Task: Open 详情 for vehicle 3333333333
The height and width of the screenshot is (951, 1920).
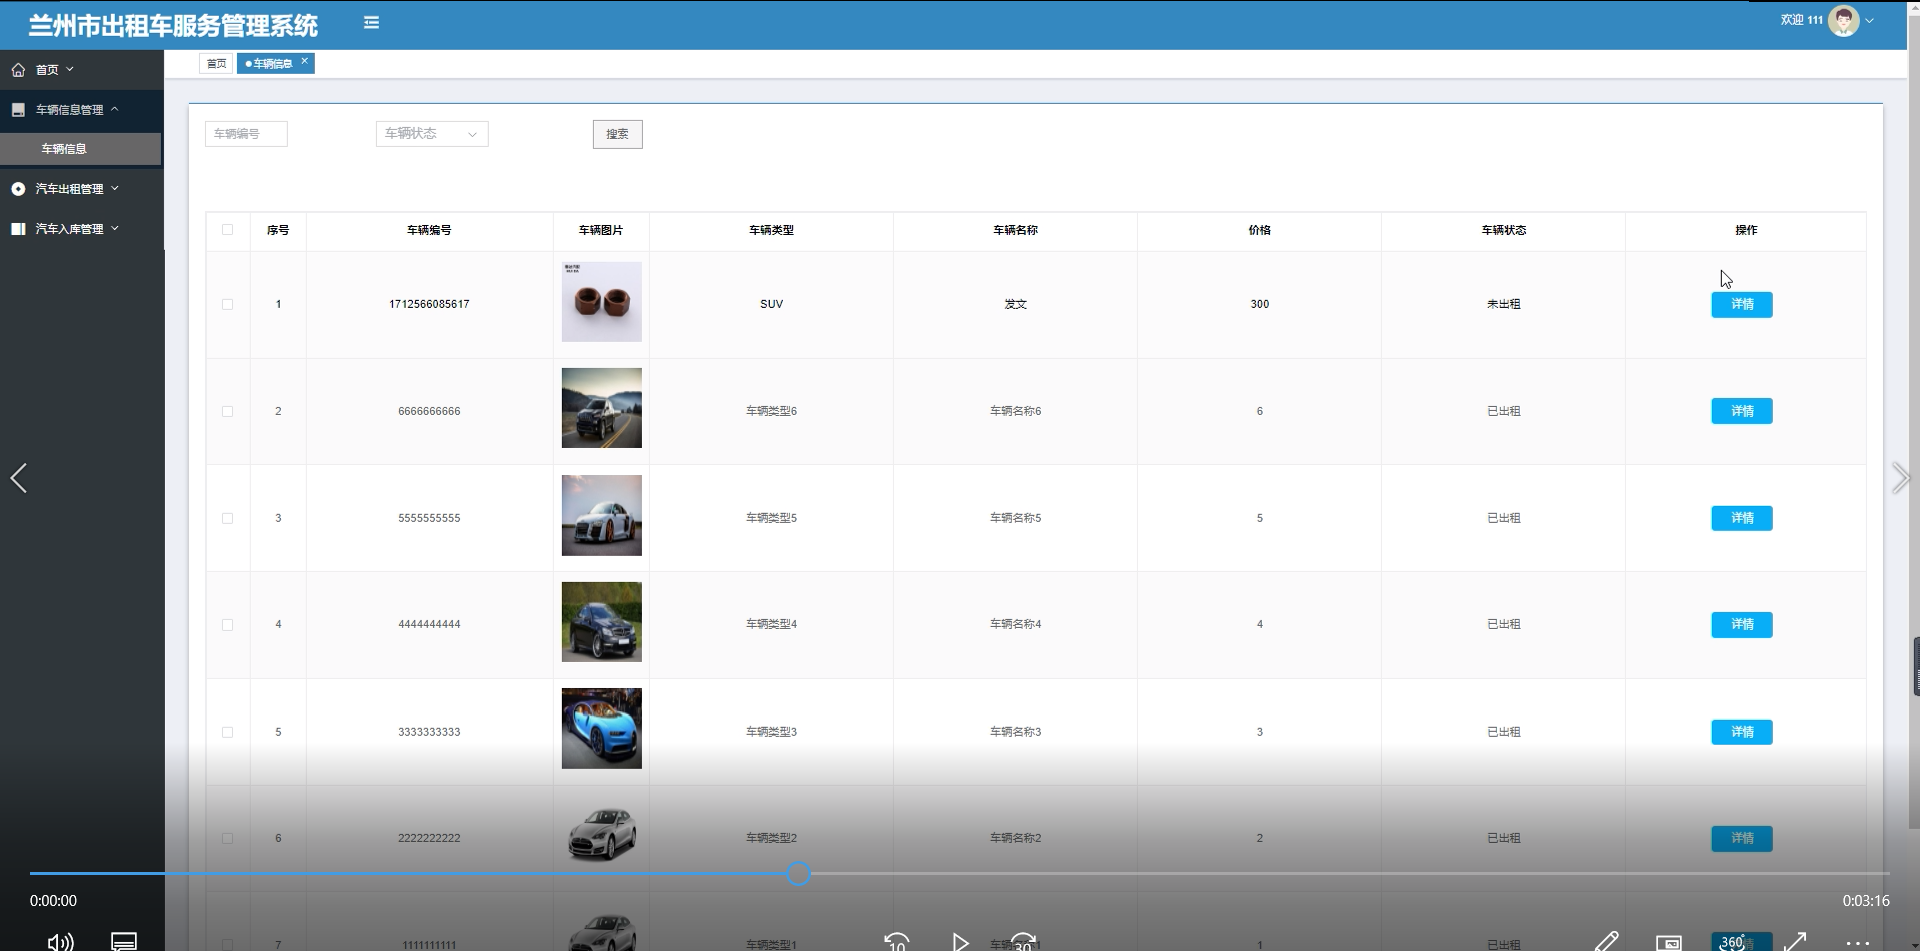Action: [1741, 732]
